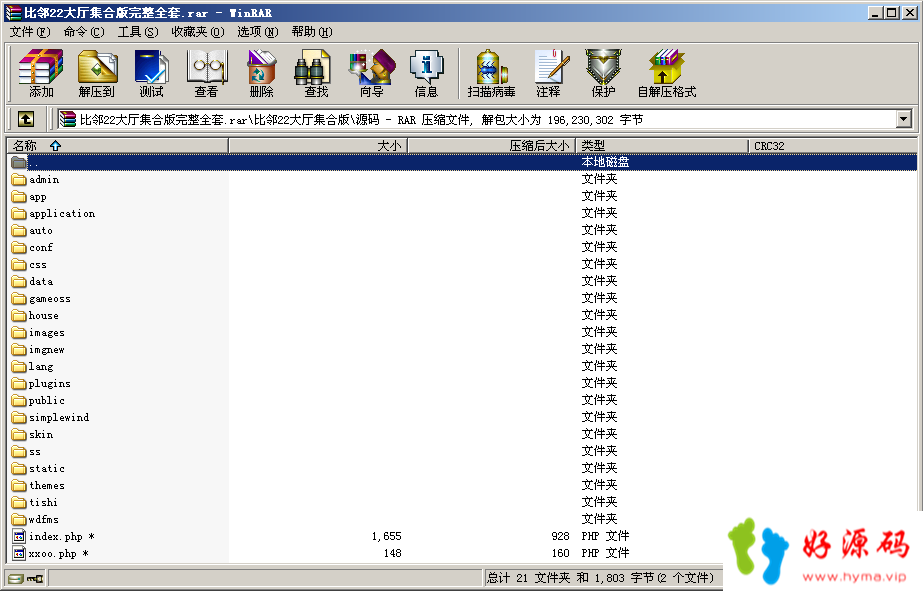Open the Favorites (收藏夹) menu
This screenshot has width=923, height=591.
198,32
